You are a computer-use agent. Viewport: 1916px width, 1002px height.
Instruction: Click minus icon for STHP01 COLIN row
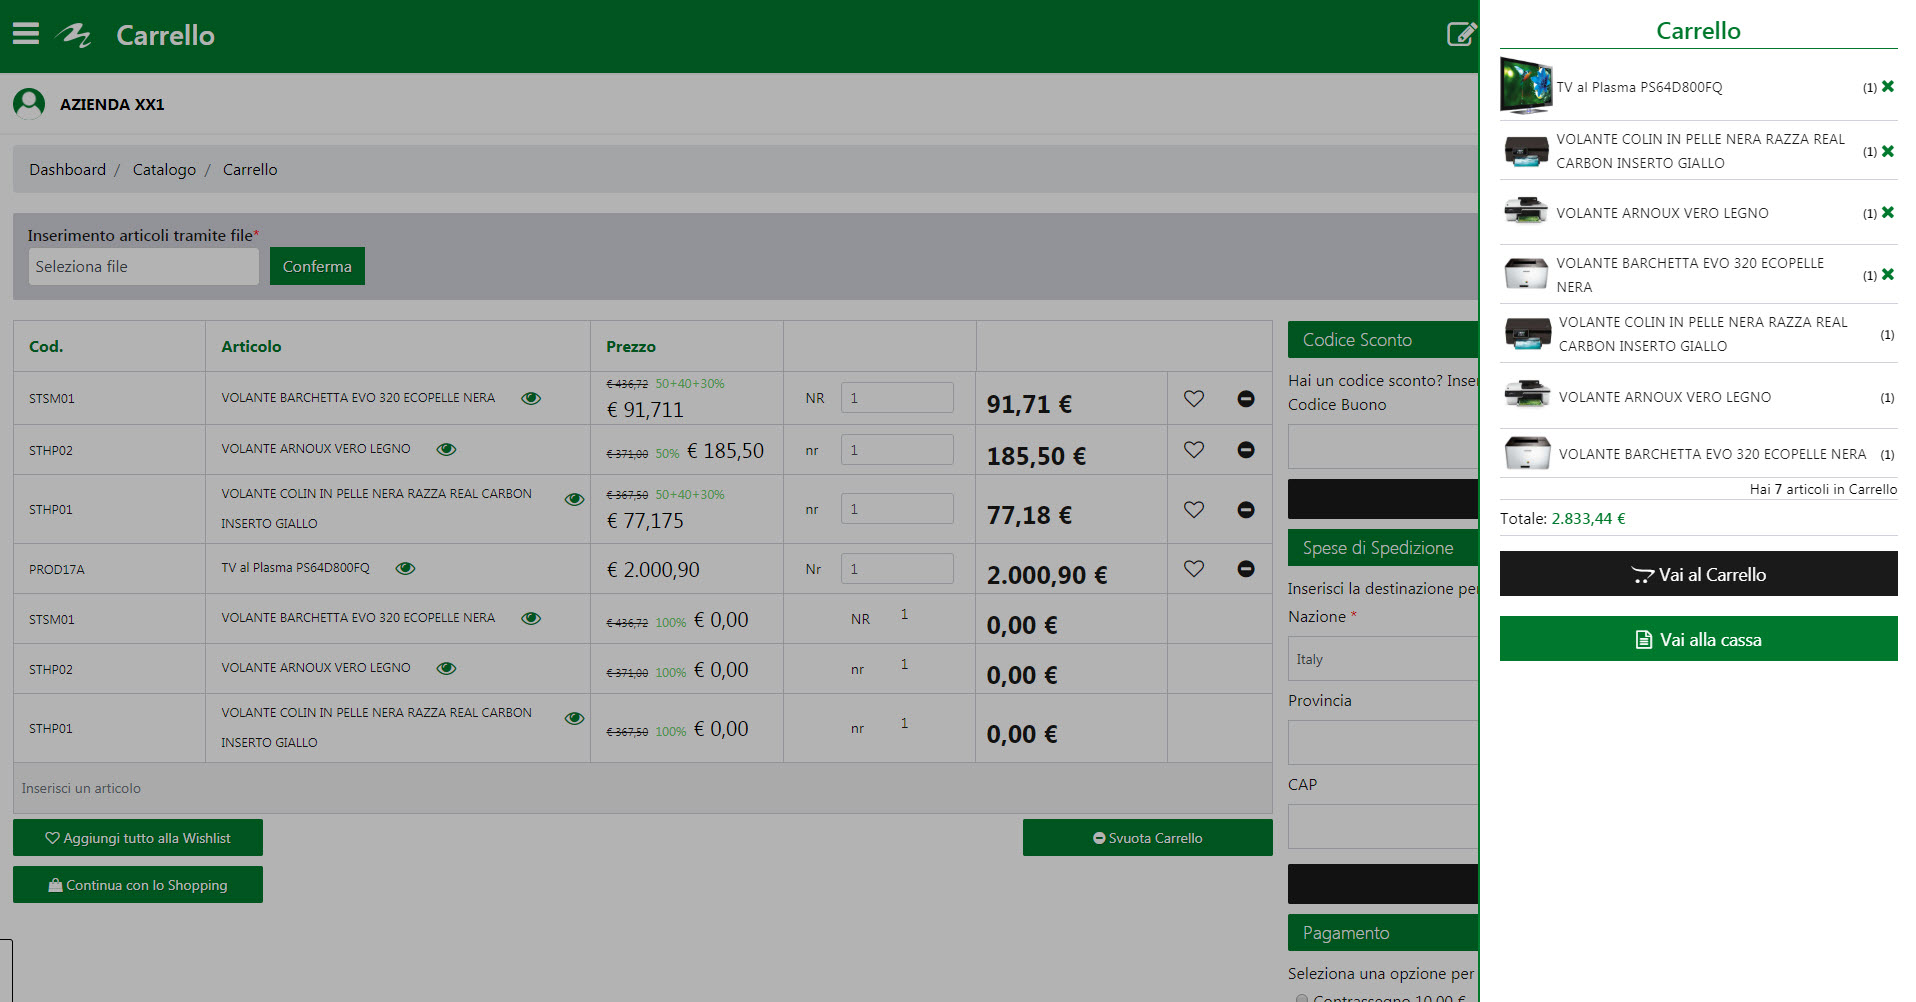click(x=1245, y=510)
